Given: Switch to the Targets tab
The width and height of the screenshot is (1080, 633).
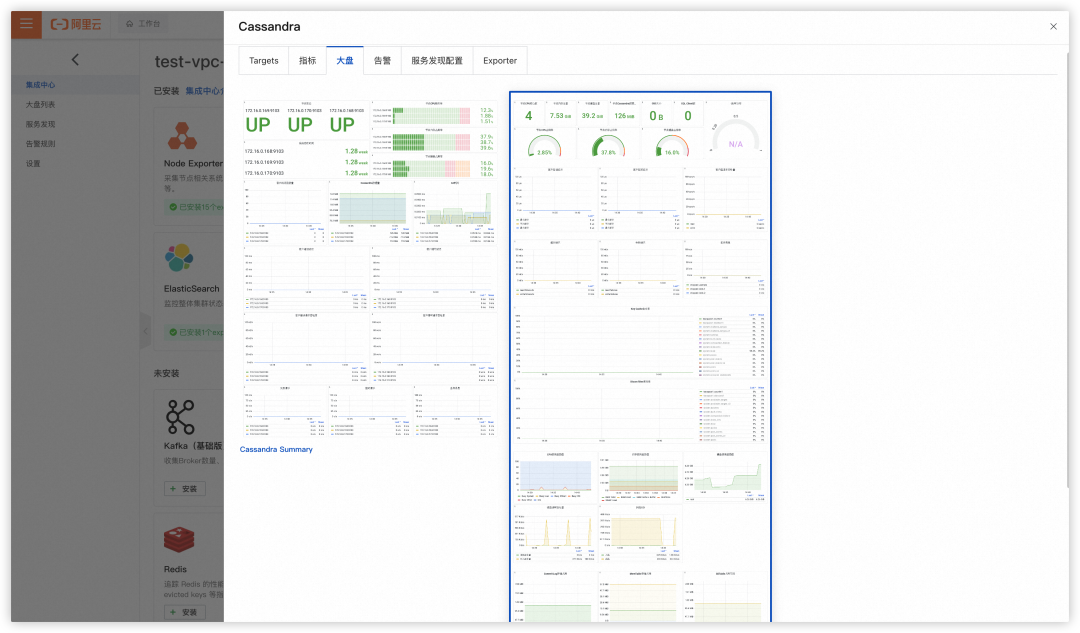Looking at the screenshot, I should click(x=264, y=61).
